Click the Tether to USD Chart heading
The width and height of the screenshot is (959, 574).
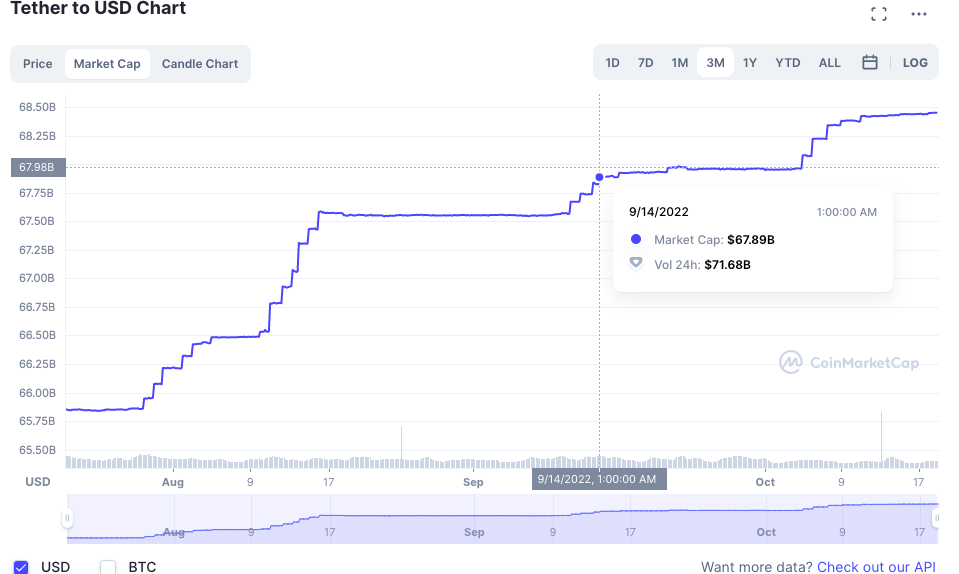tap(98, 9)
